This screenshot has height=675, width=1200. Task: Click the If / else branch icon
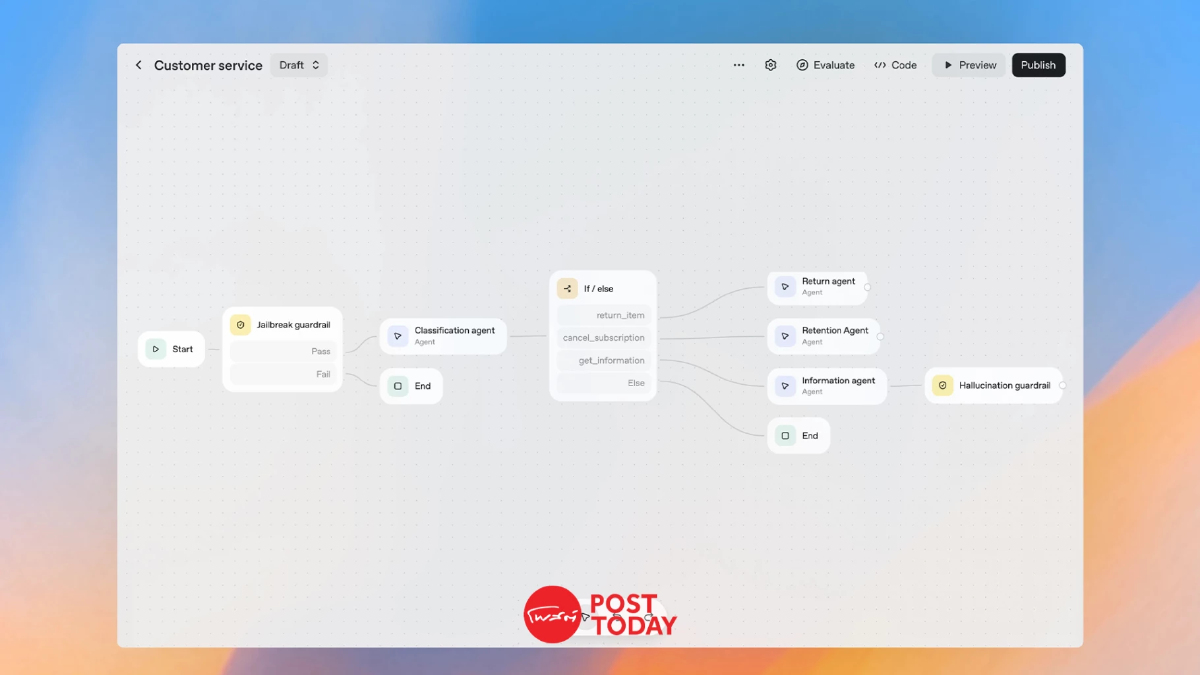[567, 289]
